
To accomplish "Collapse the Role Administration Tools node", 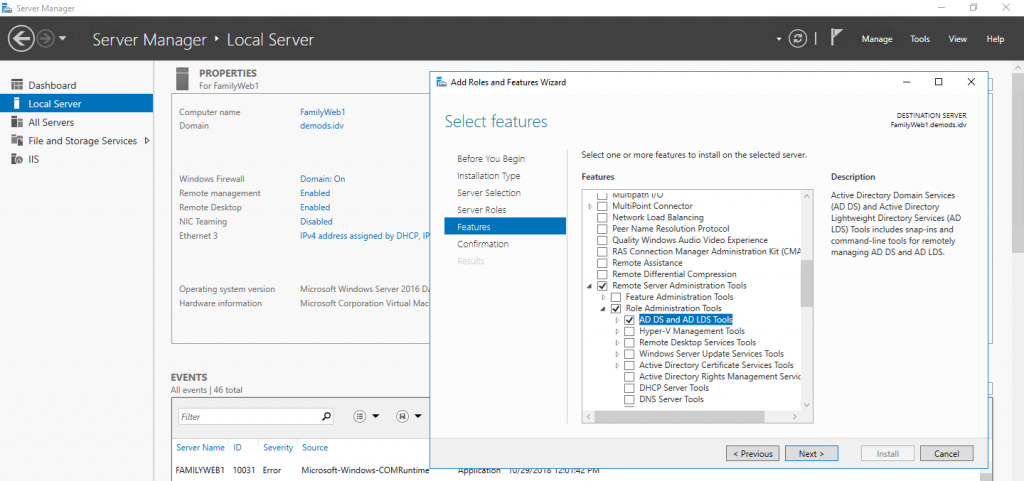I will point(604,309).
